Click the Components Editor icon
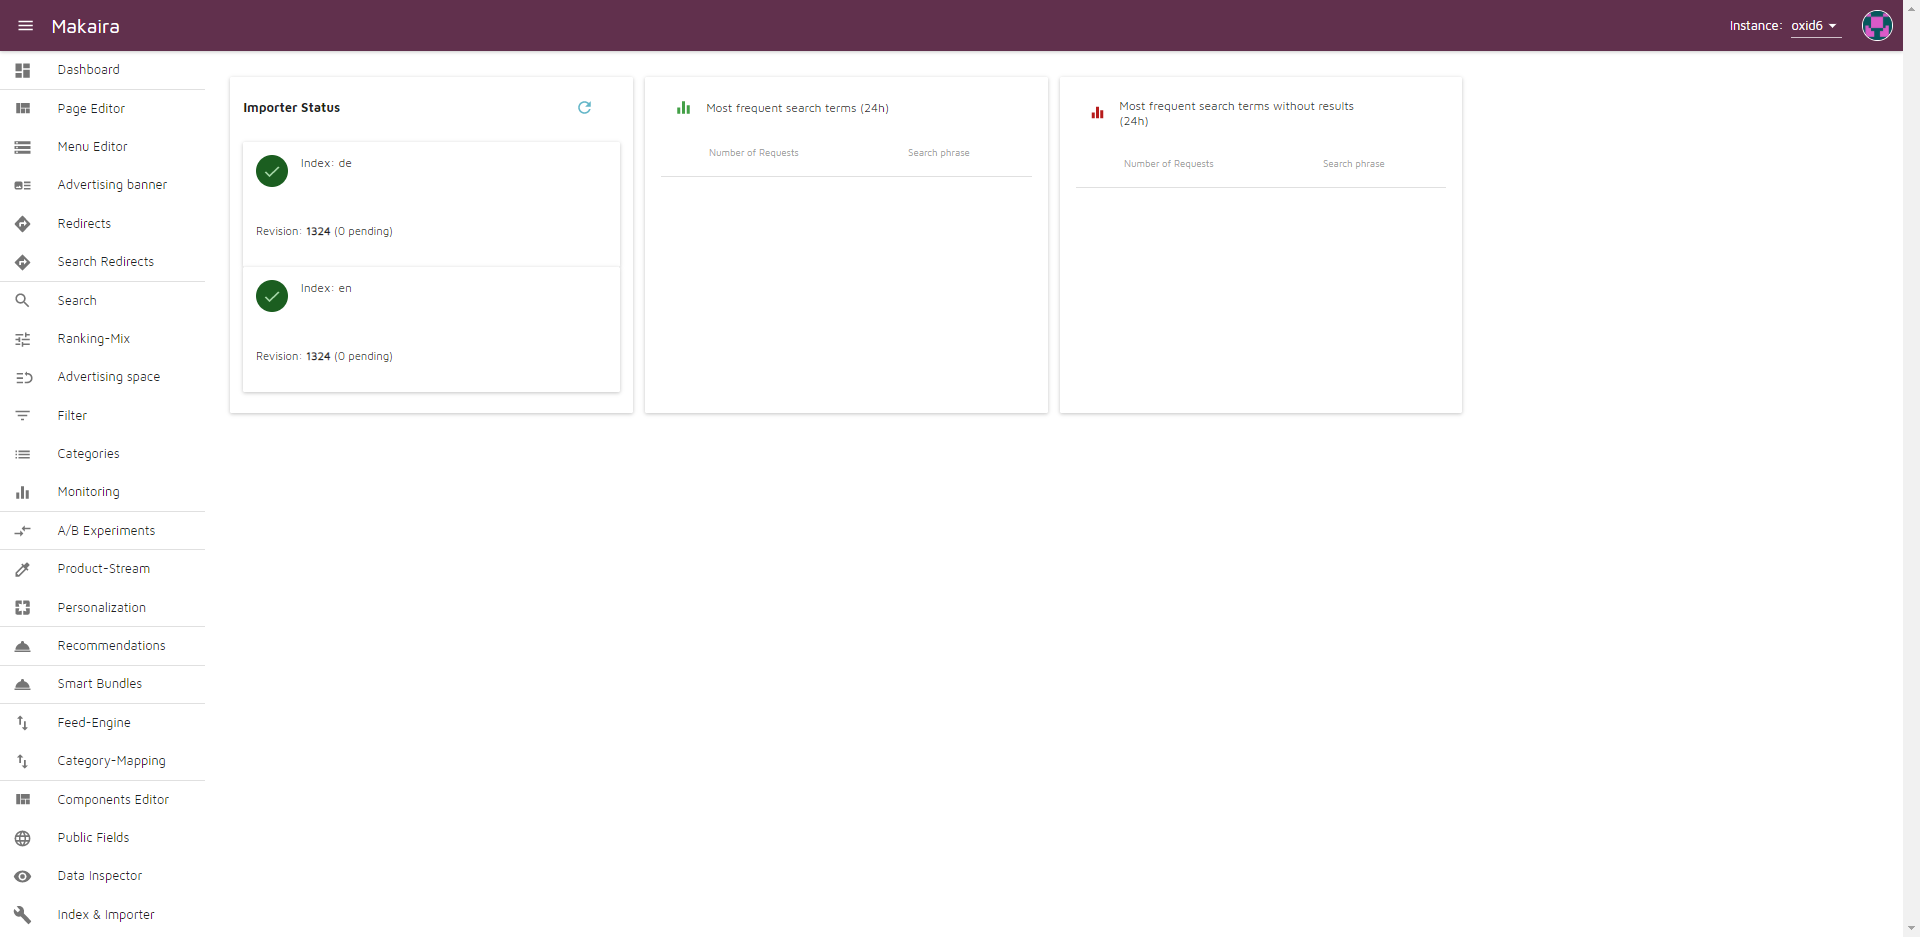 coord(23,800)
